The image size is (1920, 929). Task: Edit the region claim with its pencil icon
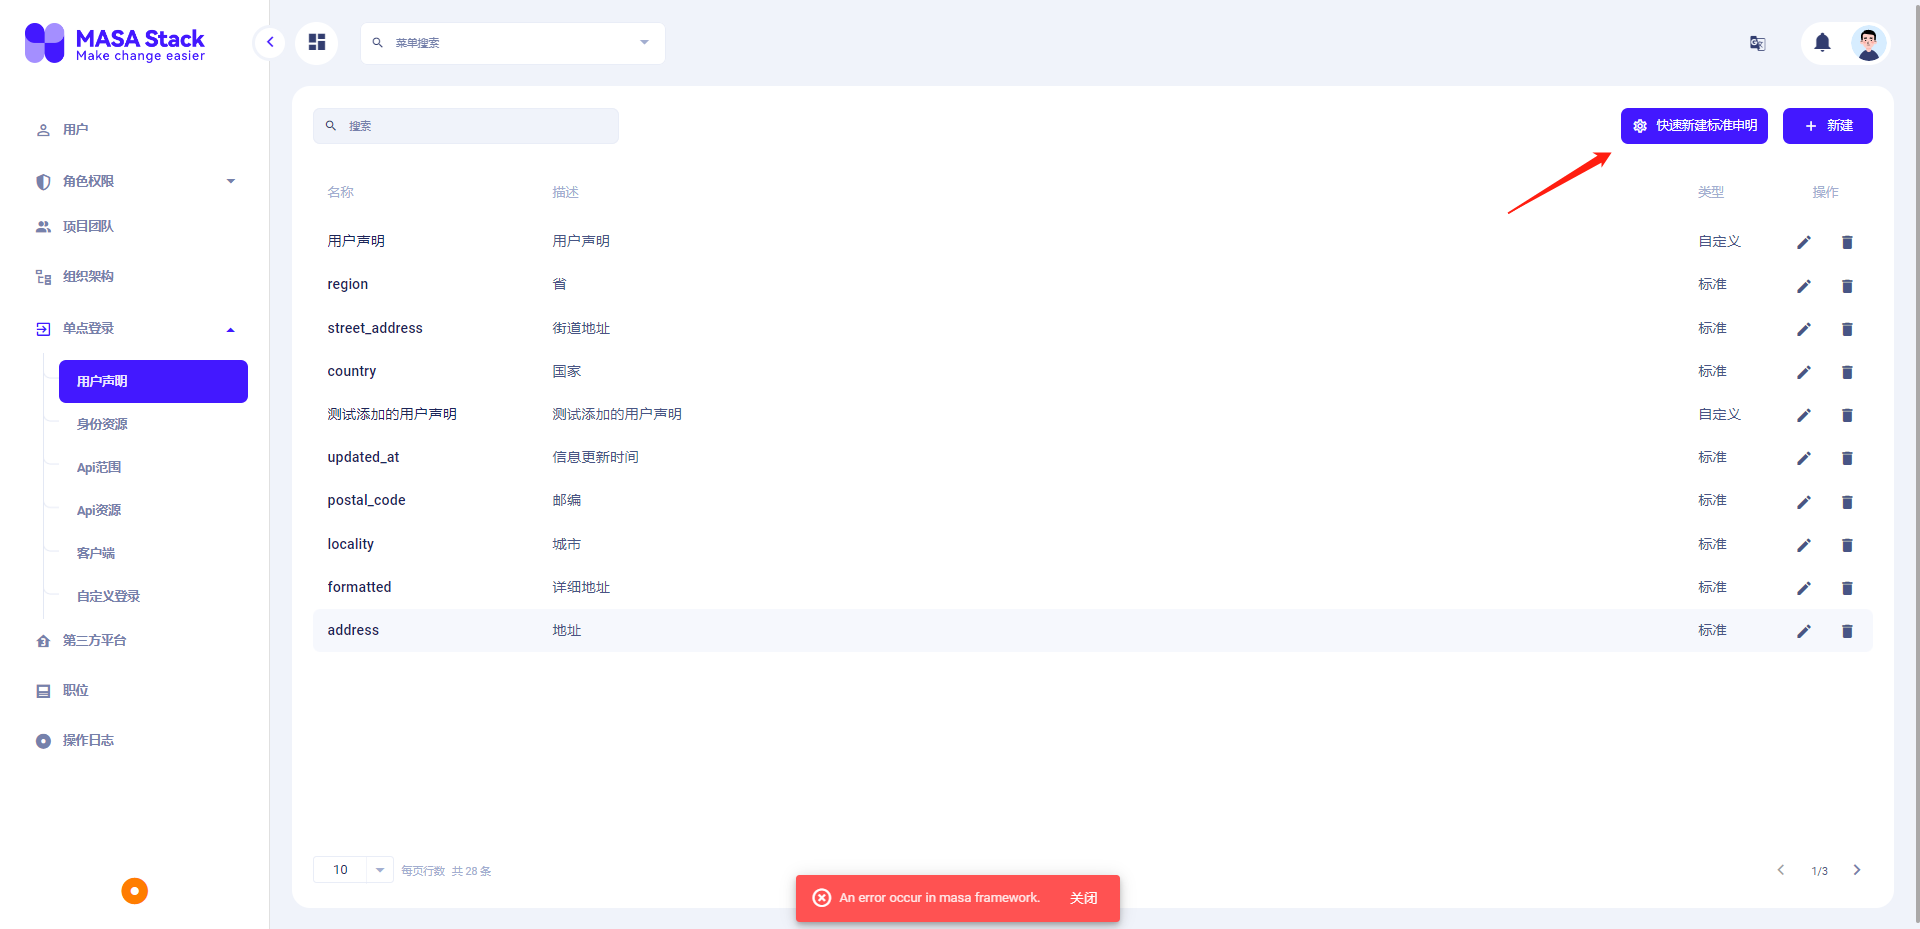click(1804, 286)
